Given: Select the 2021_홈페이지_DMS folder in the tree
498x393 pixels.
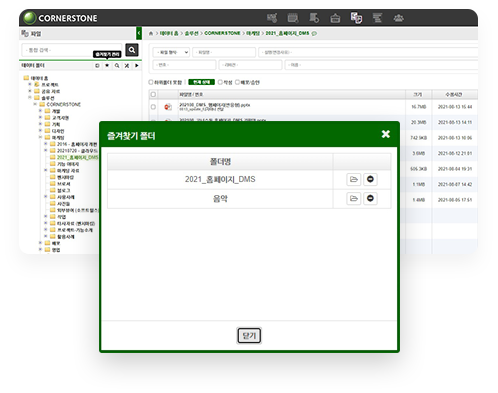Looking at the screenshot, I should coord(77,157).
